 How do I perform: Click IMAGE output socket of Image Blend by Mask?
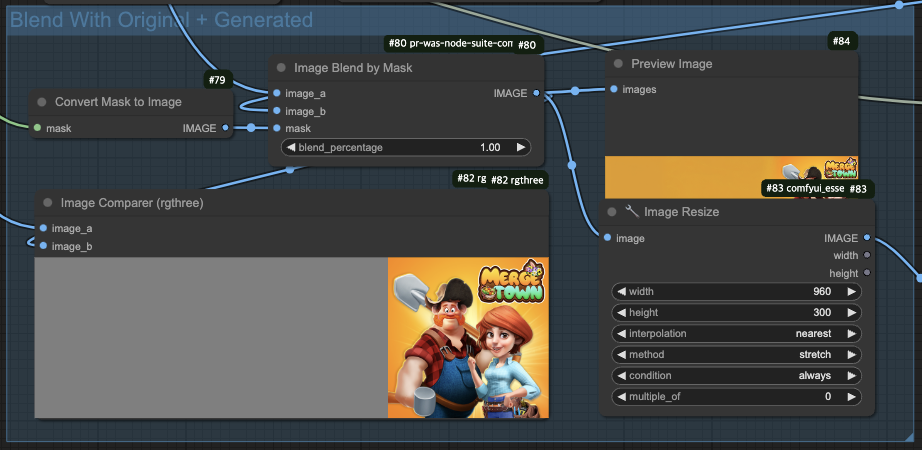[536, 93]
